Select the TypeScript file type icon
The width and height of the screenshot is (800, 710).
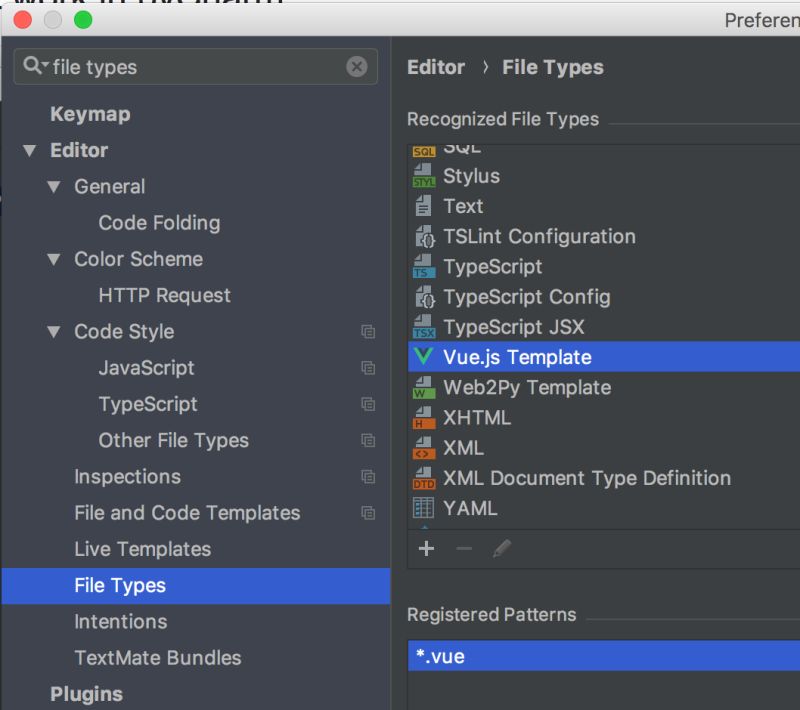coord(425,266)
